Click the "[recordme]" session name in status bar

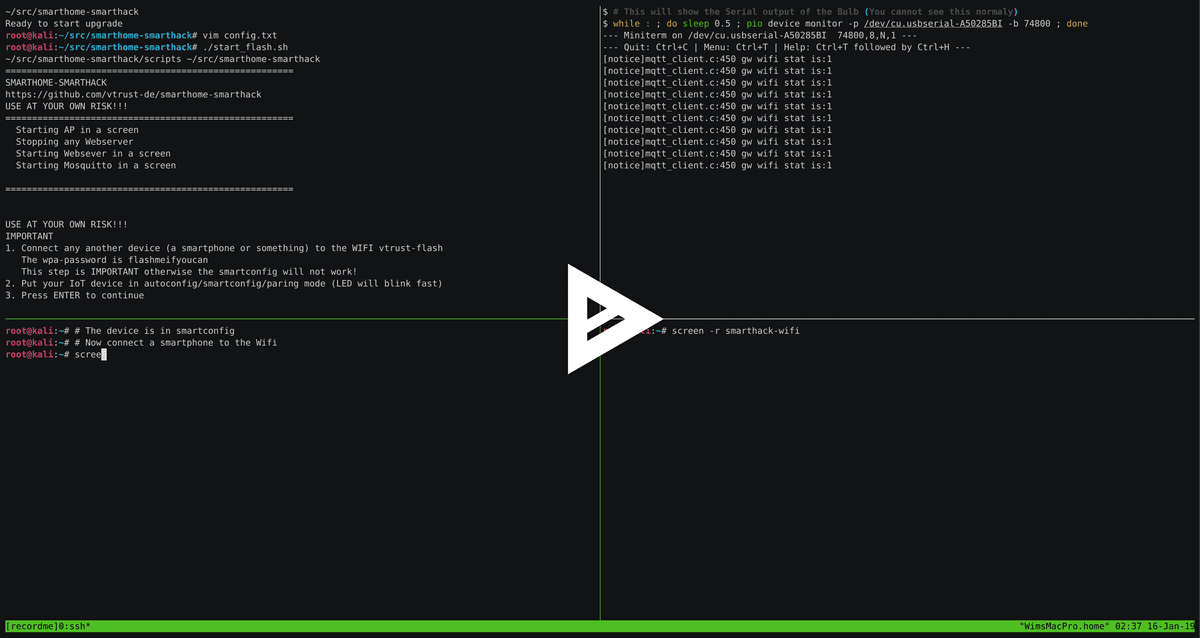point(31,626)
